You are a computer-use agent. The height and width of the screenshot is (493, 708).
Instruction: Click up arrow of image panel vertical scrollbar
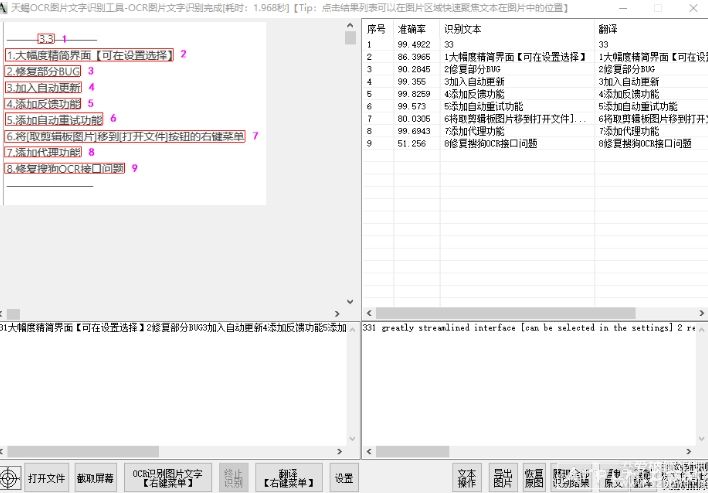[x=350, y=25]
